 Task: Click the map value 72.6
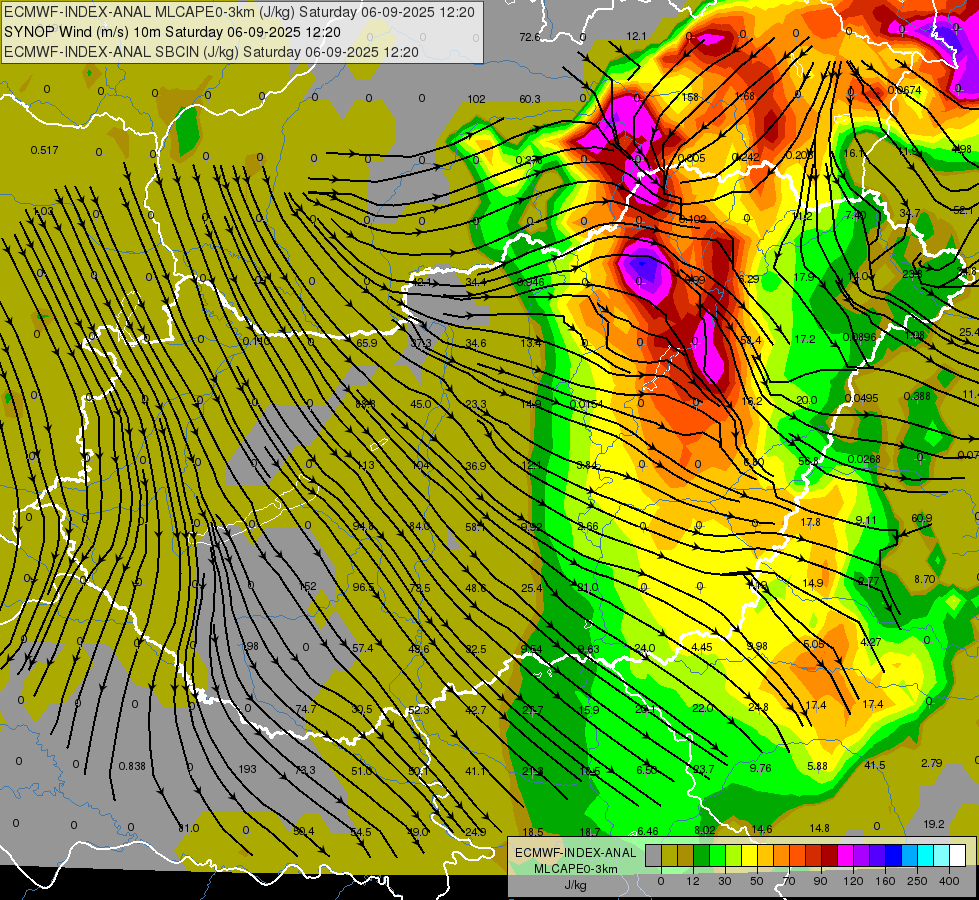click(x=529, y=37)
